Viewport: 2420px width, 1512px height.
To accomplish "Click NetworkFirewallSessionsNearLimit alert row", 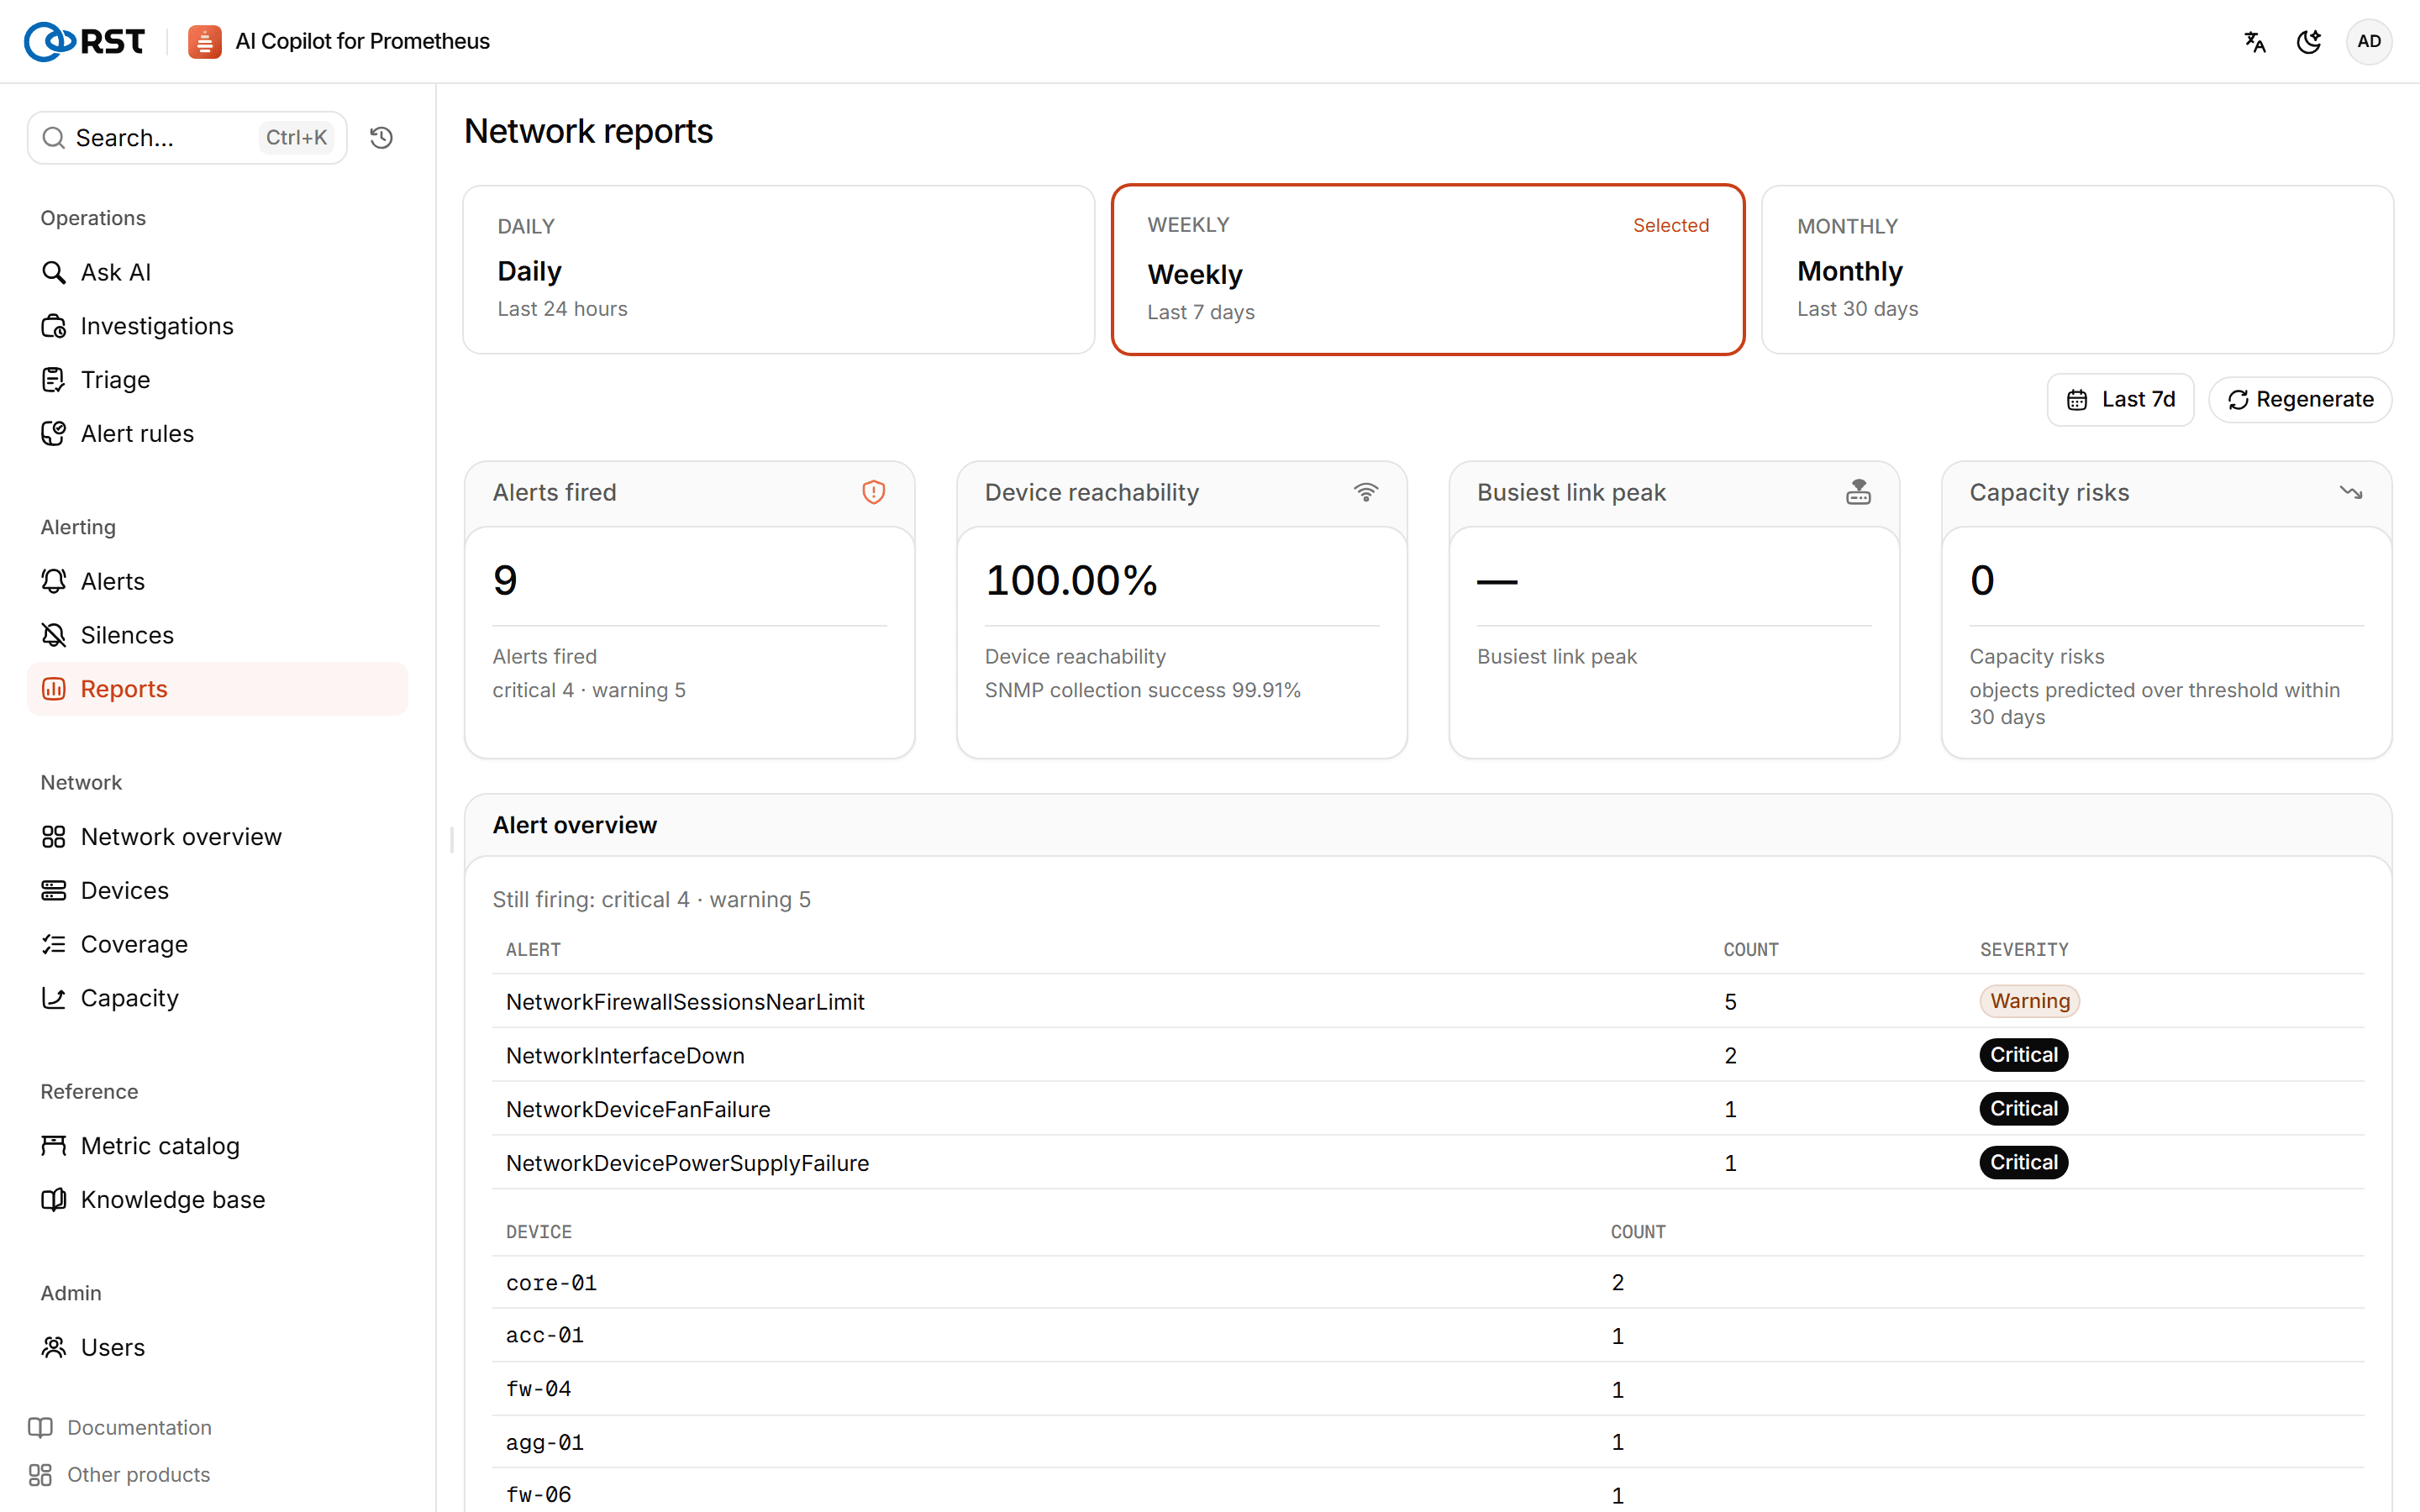I will (1428, 1001).
